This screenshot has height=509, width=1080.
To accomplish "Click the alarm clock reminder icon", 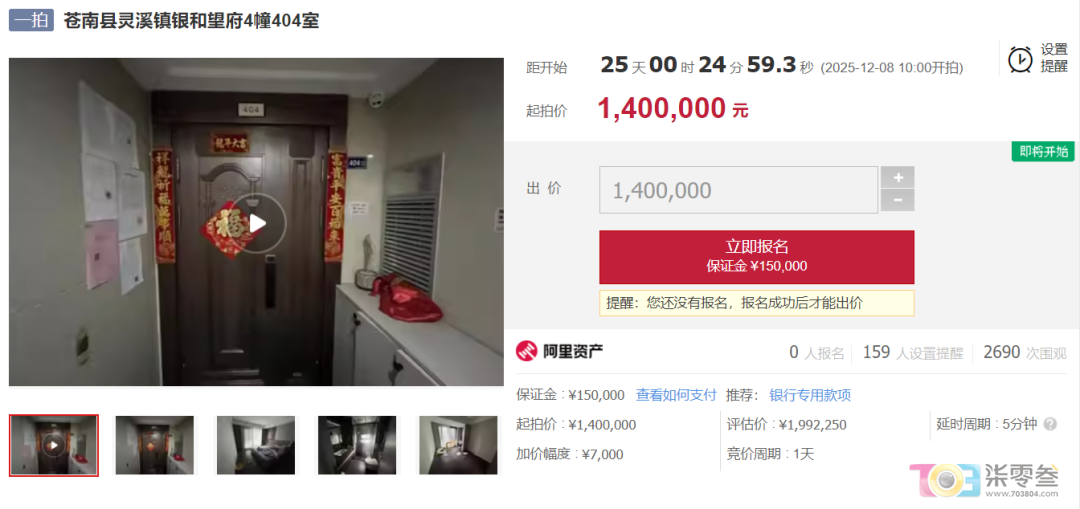I will pyautogui.click(x=1020, y=59).
